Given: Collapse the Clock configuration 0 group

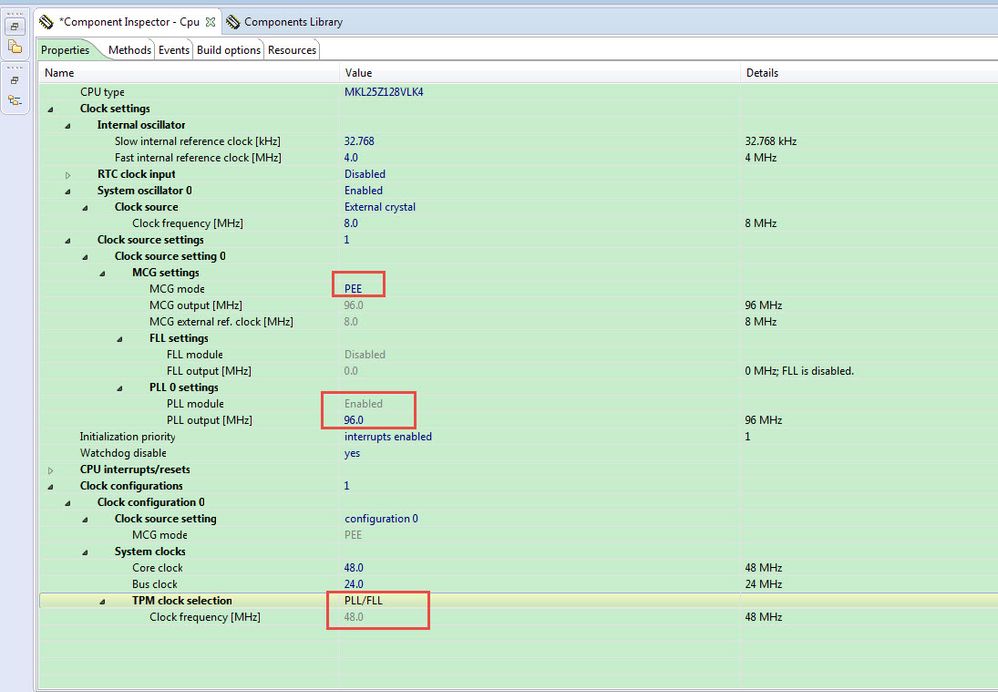Looking at the screenshot, I should 67,504.
